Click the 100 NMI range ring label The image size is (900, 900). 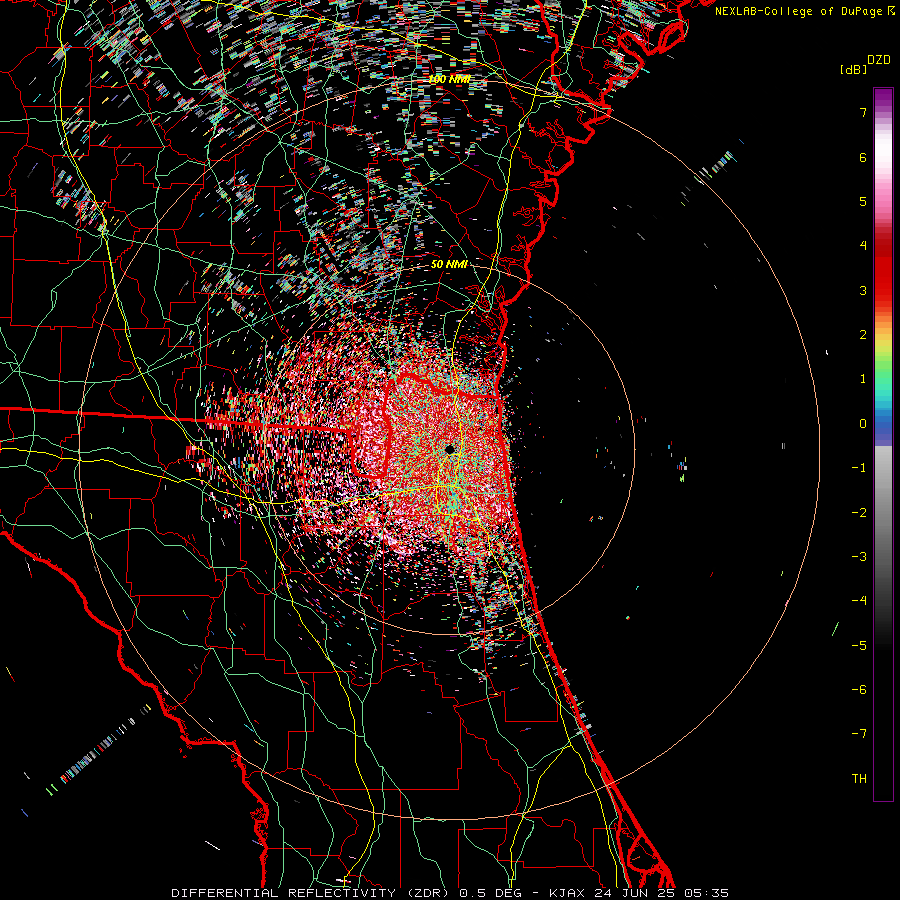pyautogui.click(x=449, y=79)
